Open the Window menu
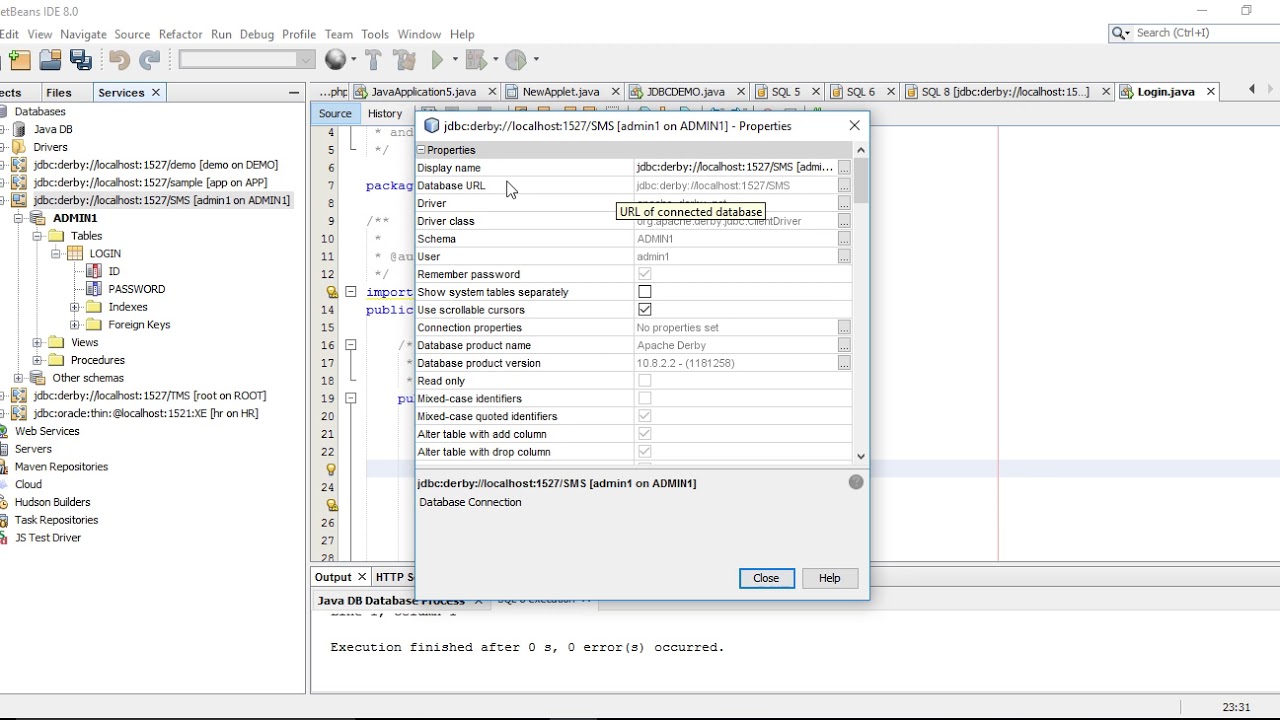 pyautogui.click(x=419, y=34)
